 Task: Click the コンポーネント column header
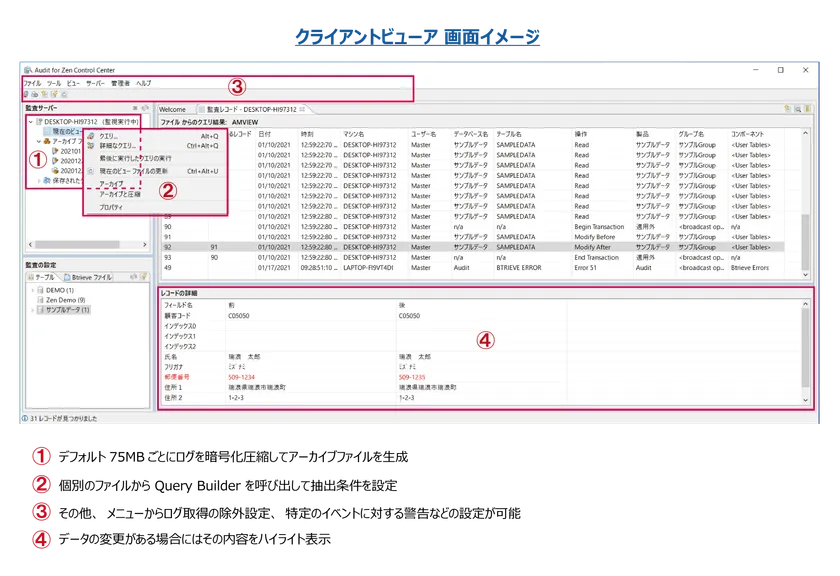click(748, 134)
